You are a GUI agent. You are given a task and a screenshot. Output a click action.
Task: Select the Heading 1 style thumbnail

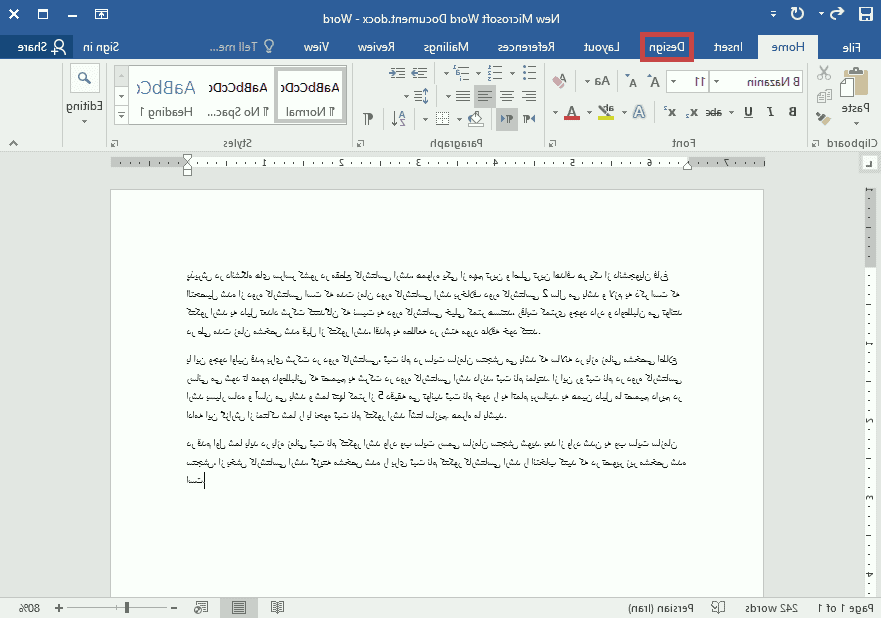(158, 97)
